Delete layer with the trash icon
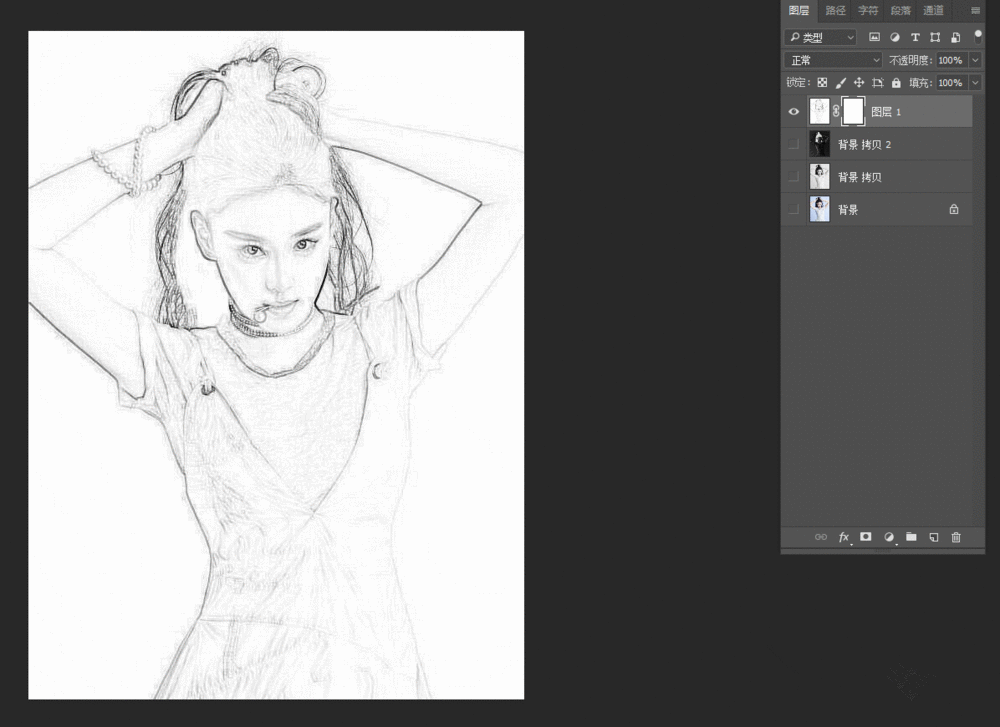Viewport: 1000px width, 727px height. pyautogui.click(x=956, y=537)
